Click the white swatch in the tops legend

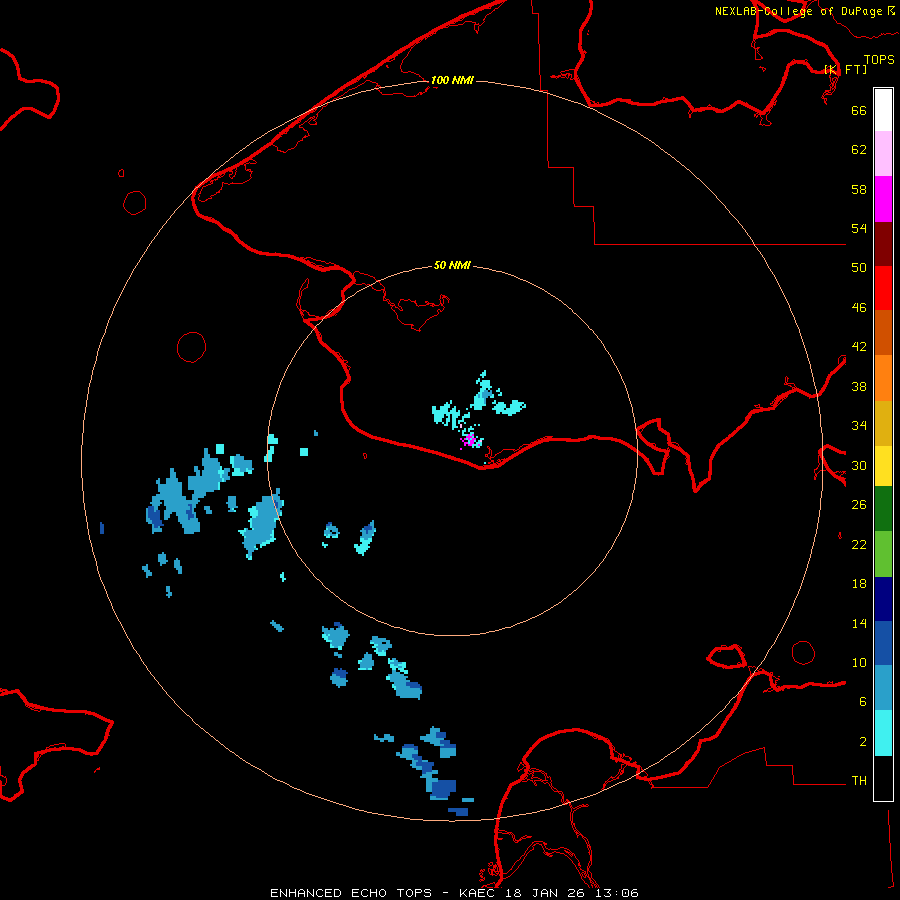tap(883, 110)
